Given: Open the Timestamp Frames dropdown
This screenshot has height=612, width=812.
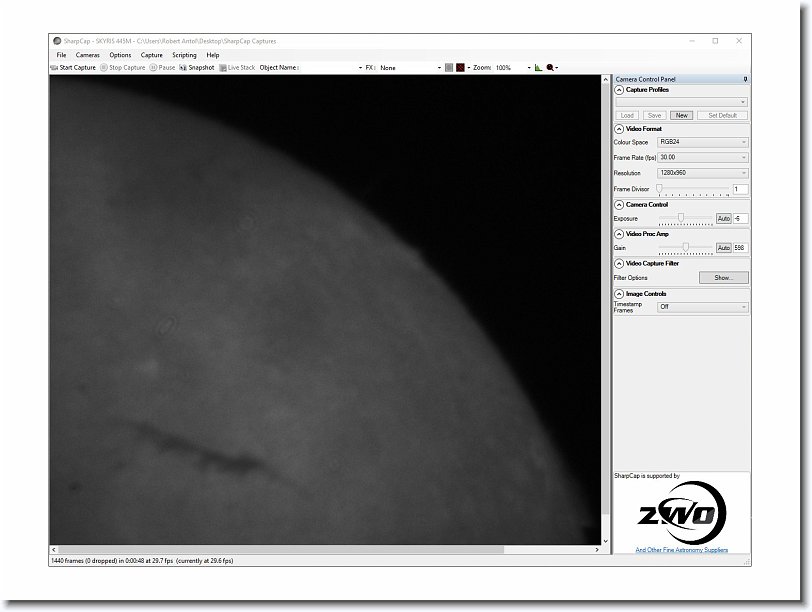Looking at the screenshot, I should (702, 307).
